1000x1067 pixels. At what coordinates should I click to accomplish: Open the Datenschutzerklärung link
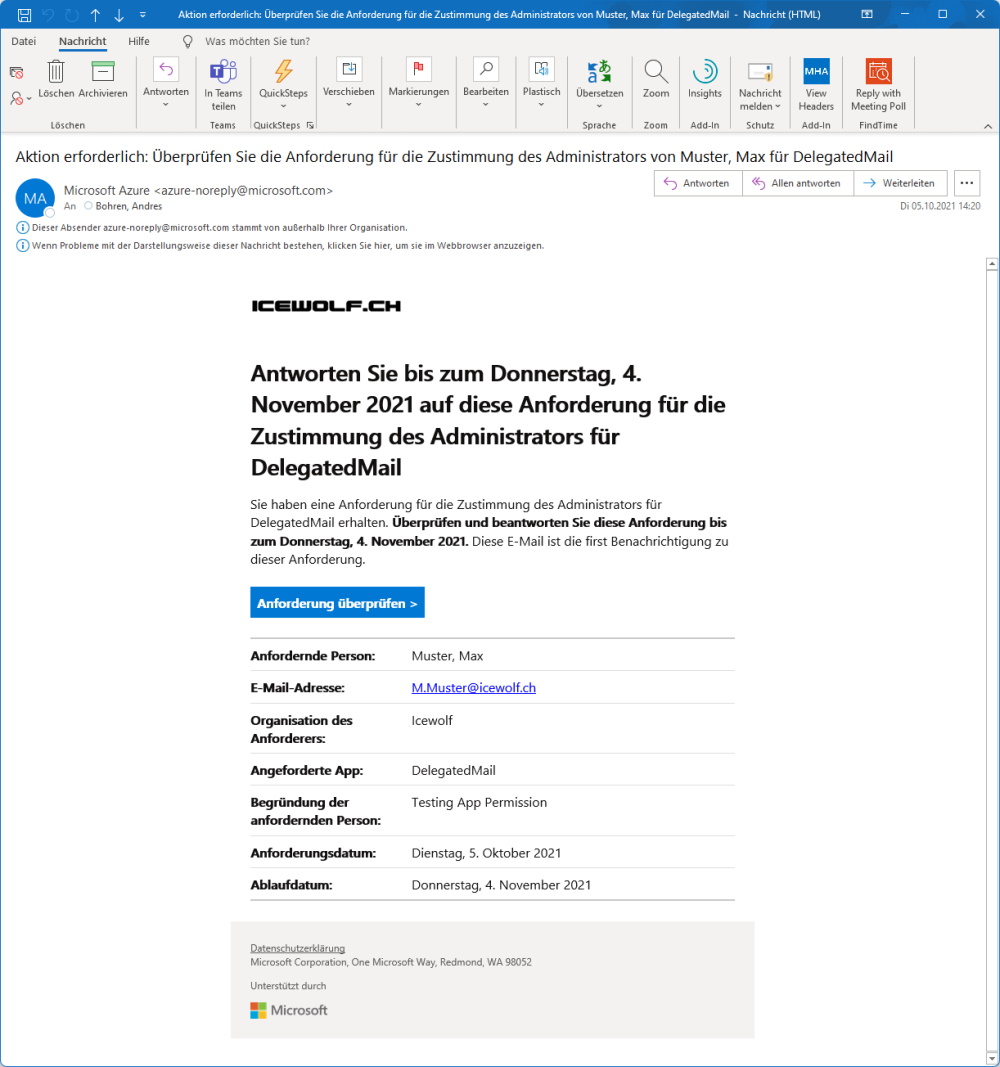[x=297, y=948]
